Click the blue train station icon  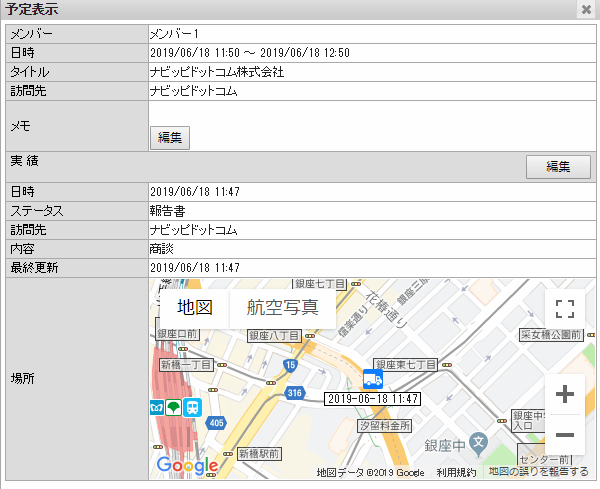pyautogui.click(x=193, y=407)
